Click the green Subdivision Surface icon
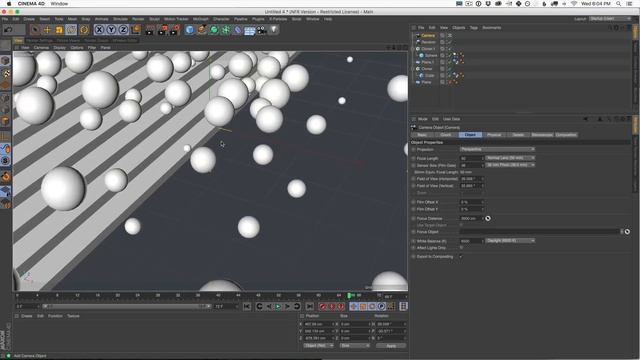 tap(213, 30)
